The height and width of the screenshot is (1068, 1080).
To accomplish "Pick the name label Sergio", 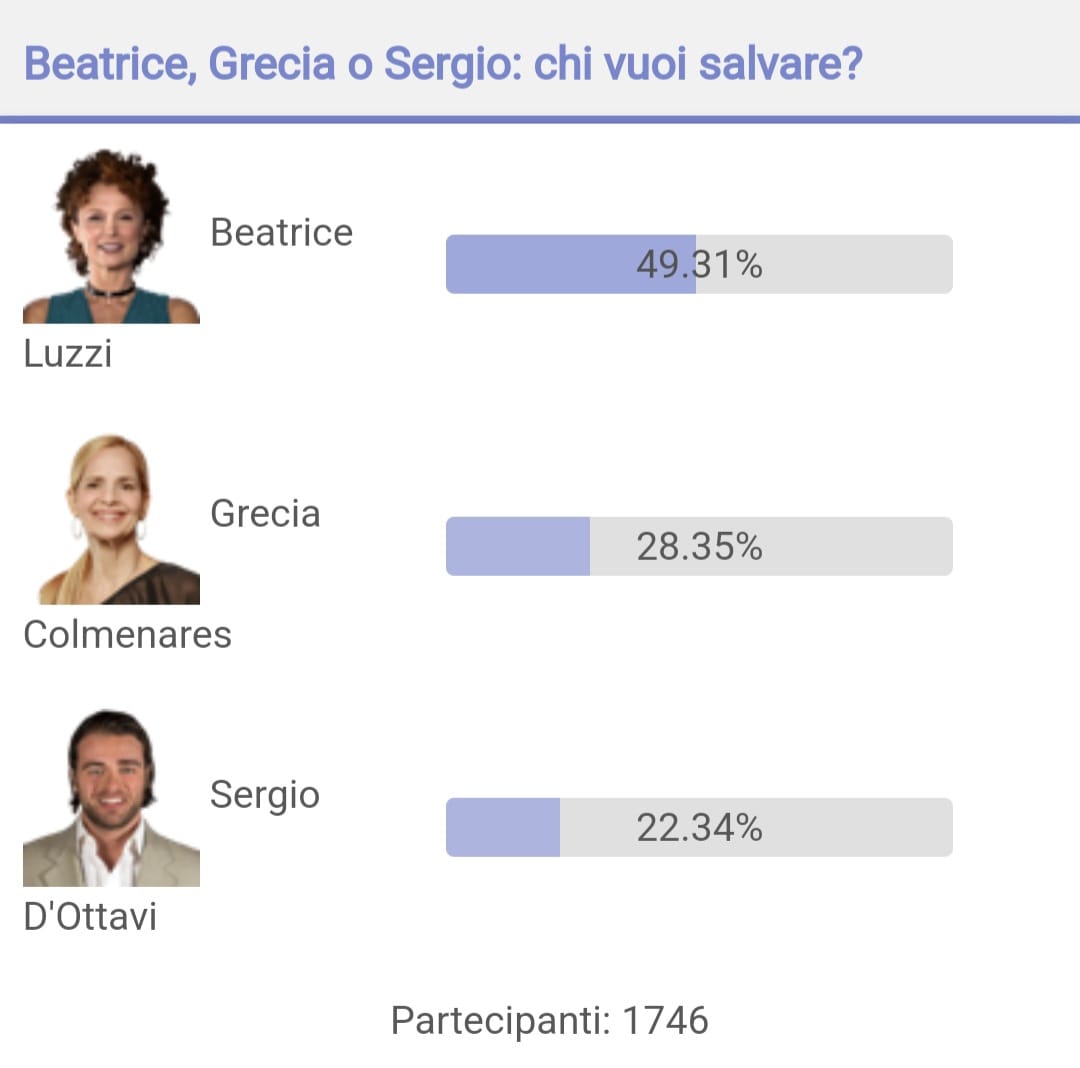I will click(264, 796).
